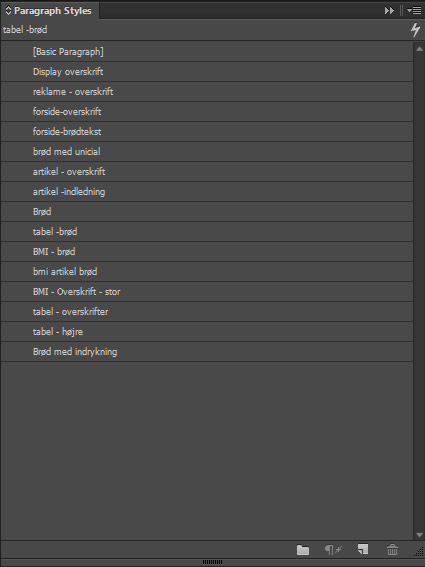The width and height of the screenshot is (425, 567).
Task: Apply the brød med unicial style
Action: (x=207, y=152)
